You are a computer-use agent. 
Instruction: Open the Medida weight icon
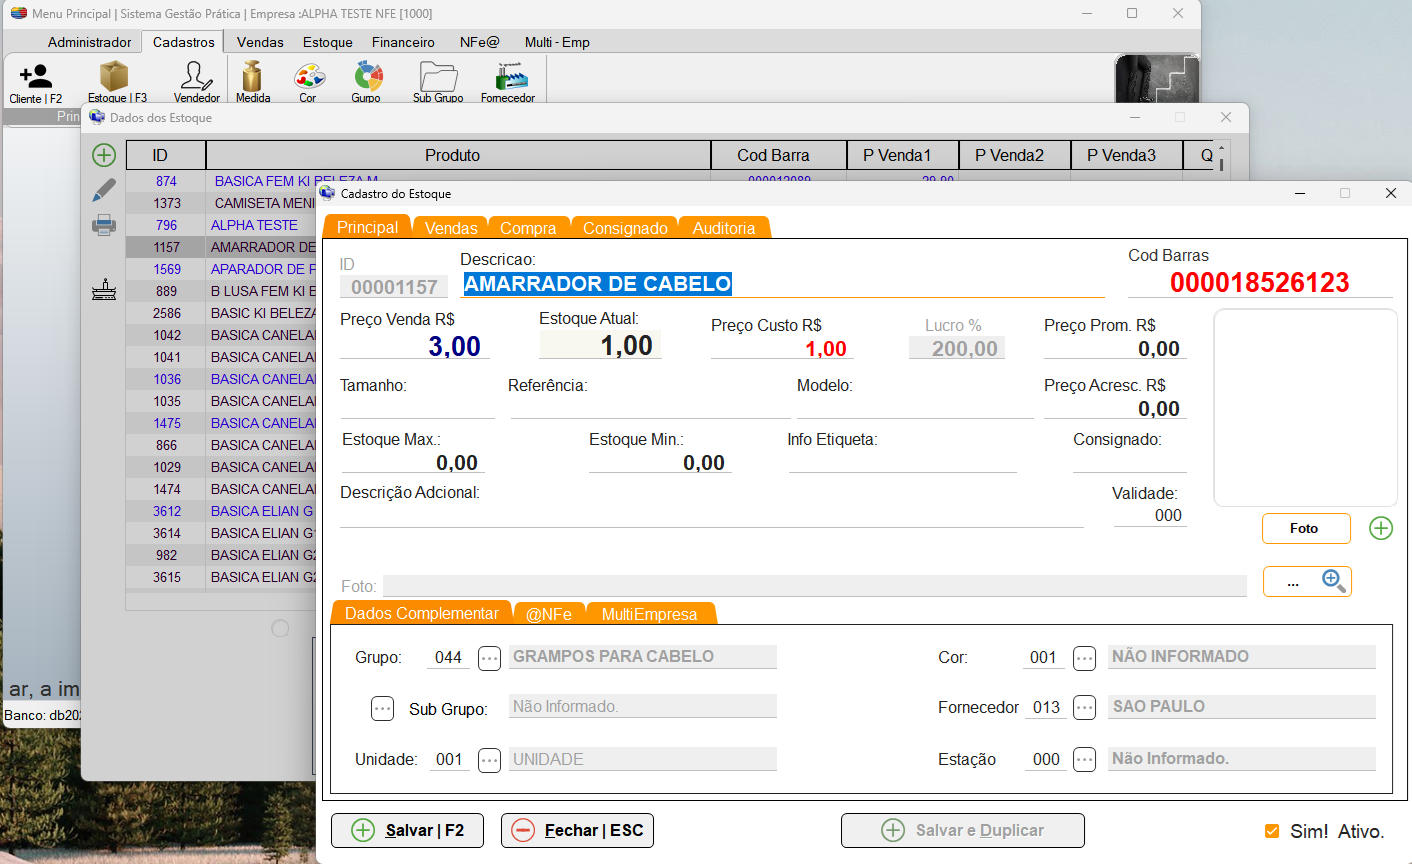252,81
